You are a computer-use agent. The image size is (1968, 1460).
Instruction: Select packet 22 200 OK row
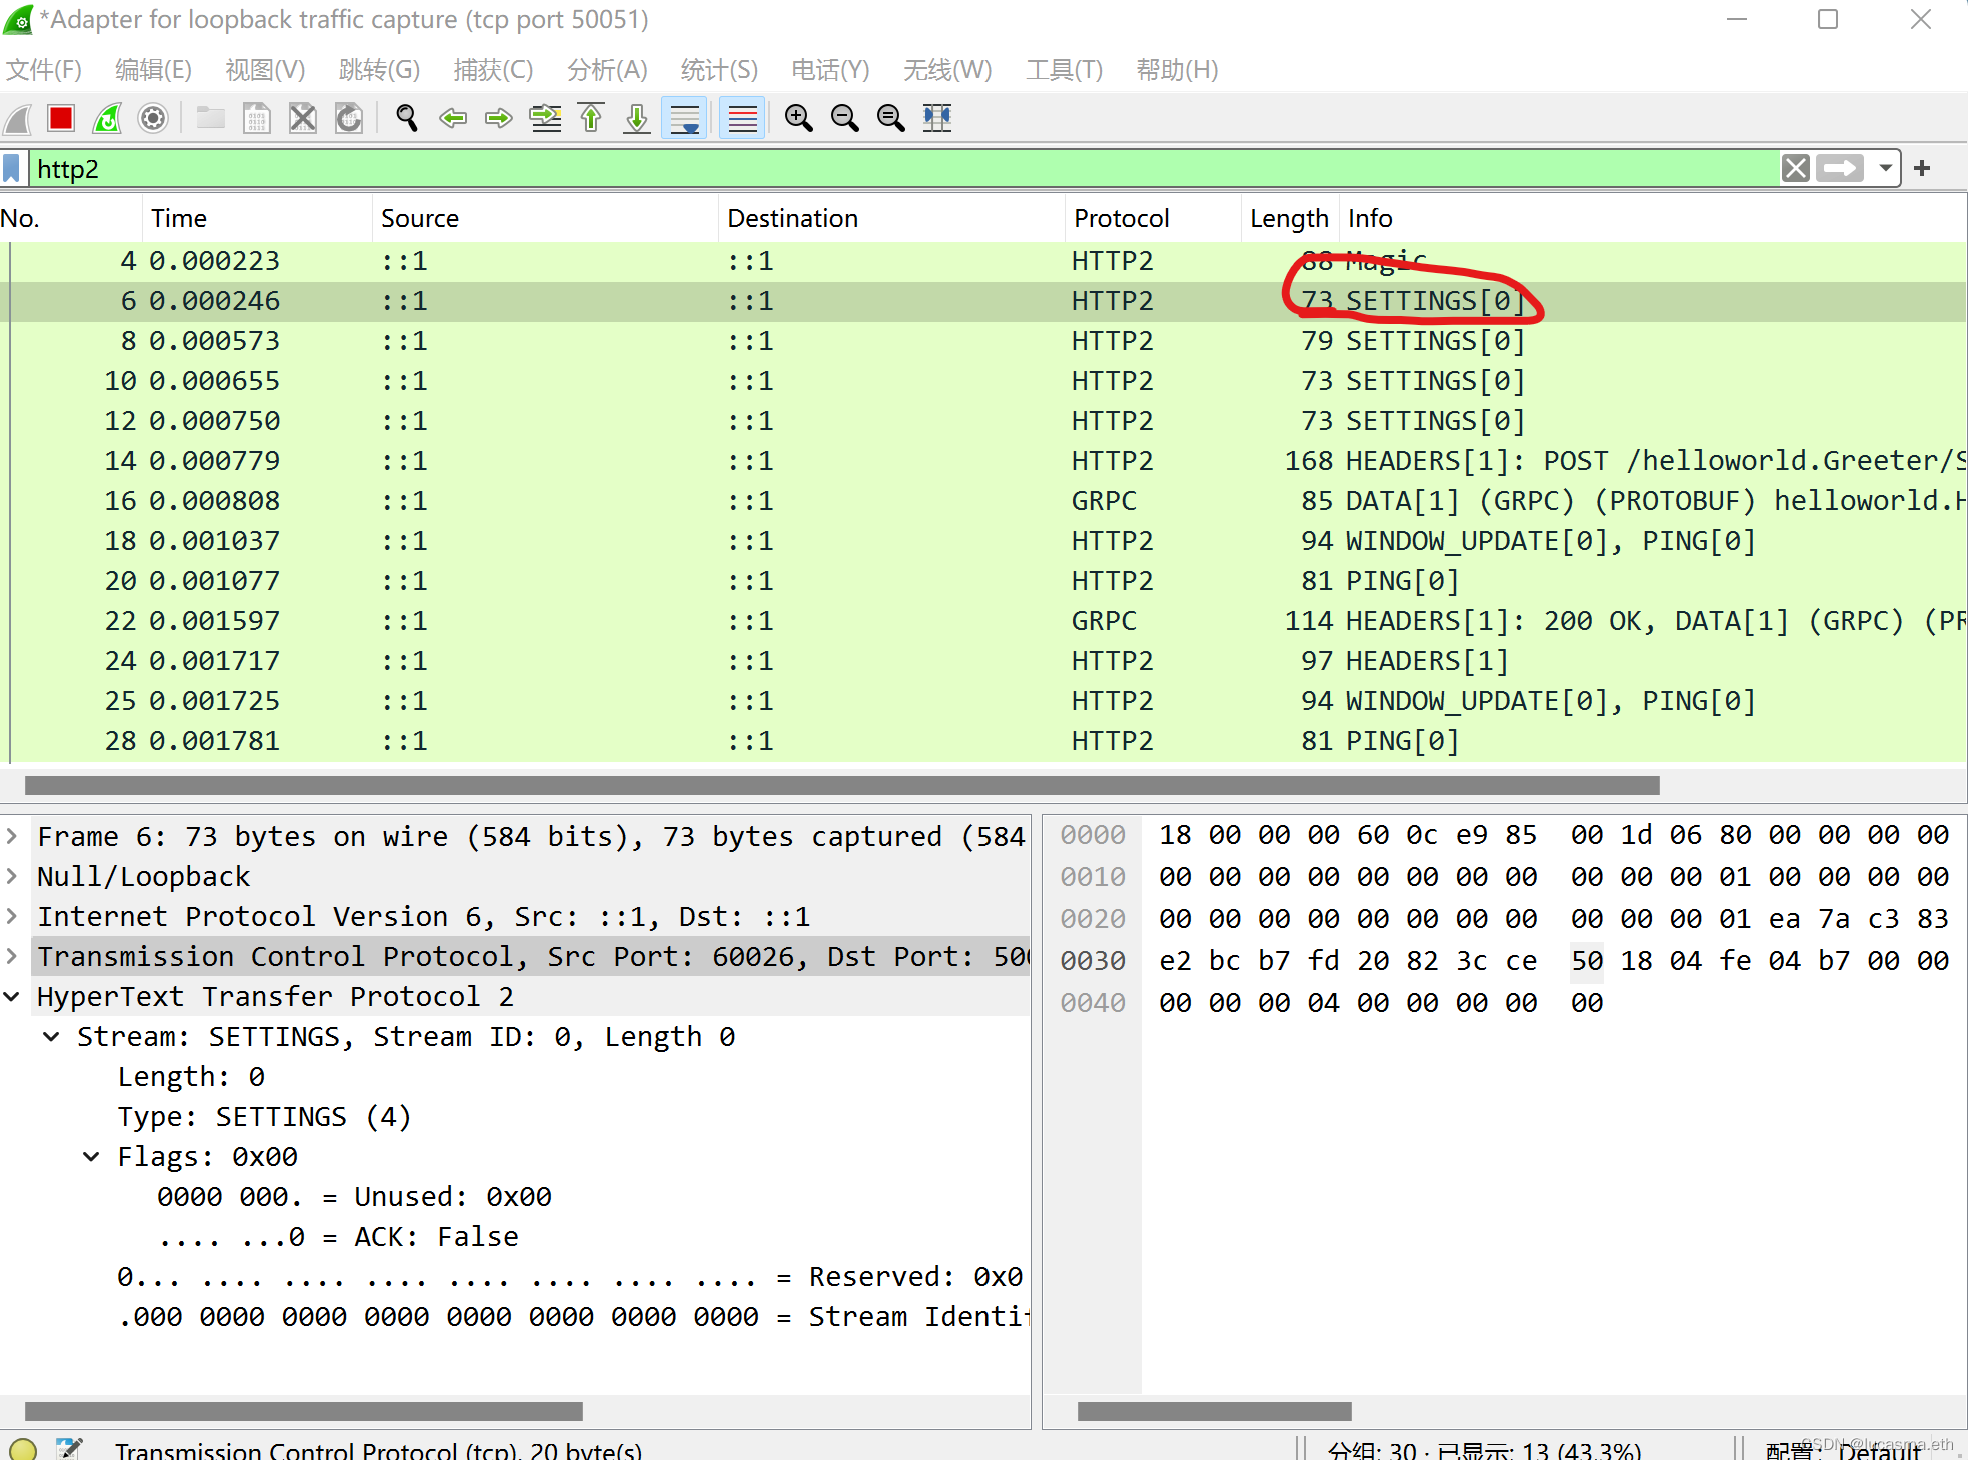coord(983,621)
